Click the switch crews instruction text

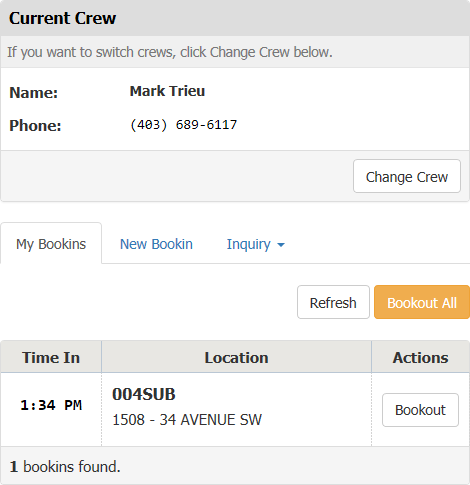click(170, 52)
